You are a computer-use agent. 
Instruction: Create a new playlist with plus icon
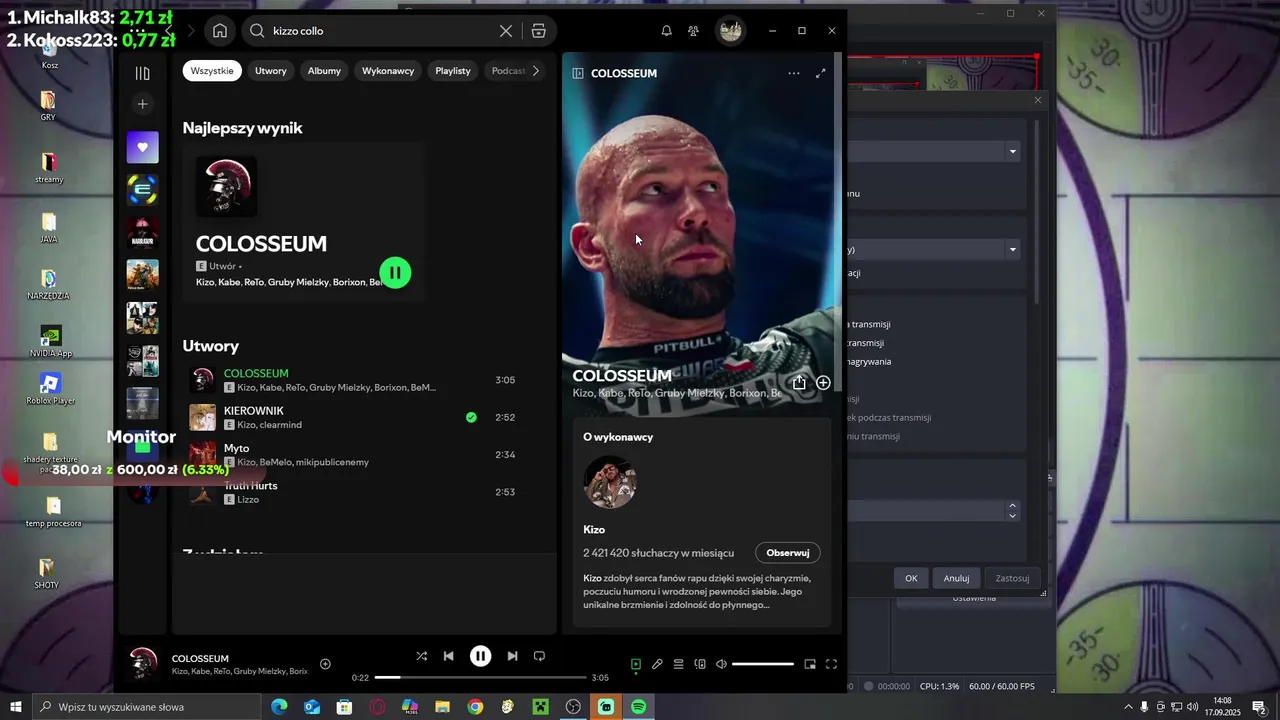142,104
